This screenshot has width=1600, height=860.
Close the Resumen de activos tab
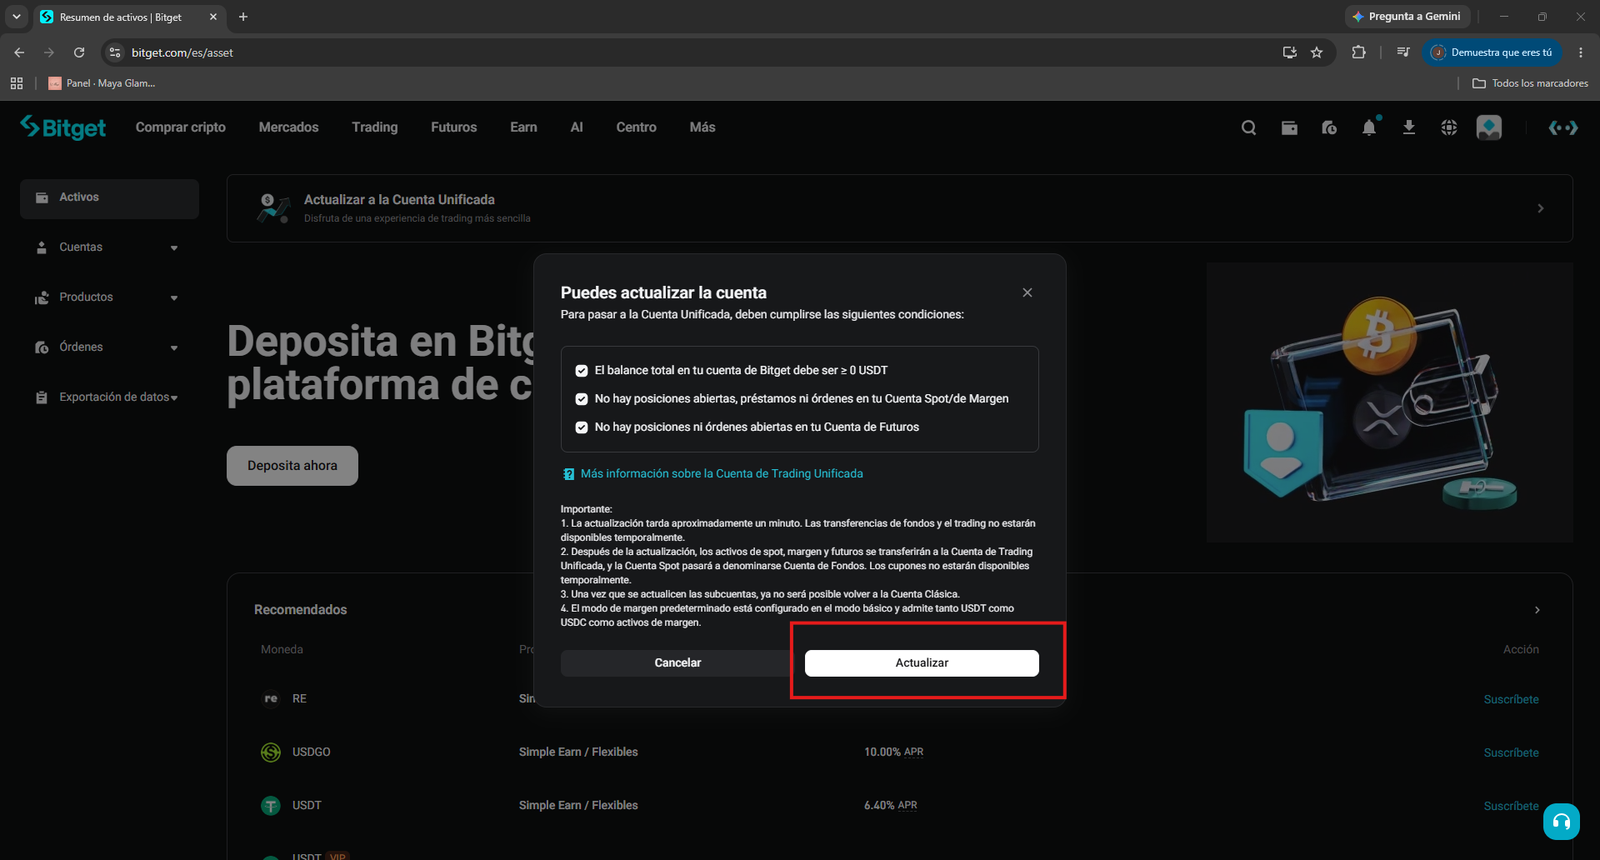click(x=213, y=17)
